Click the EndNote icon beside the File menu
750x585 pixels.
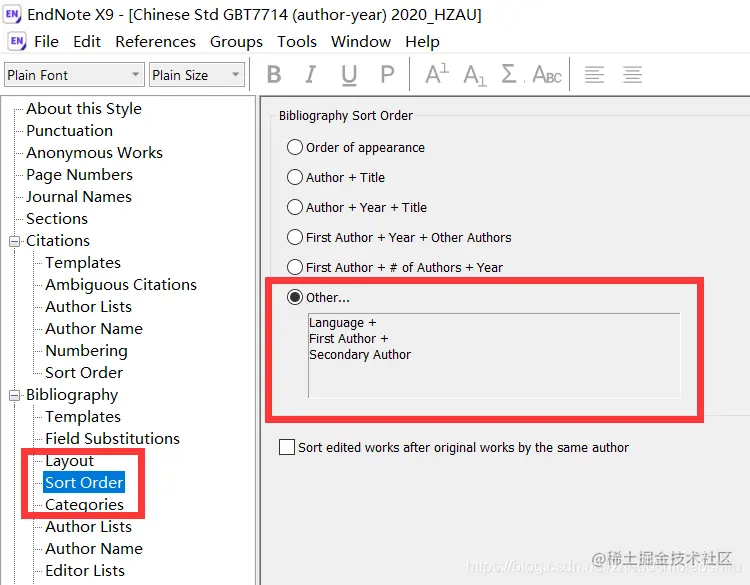tap(17, 42)
